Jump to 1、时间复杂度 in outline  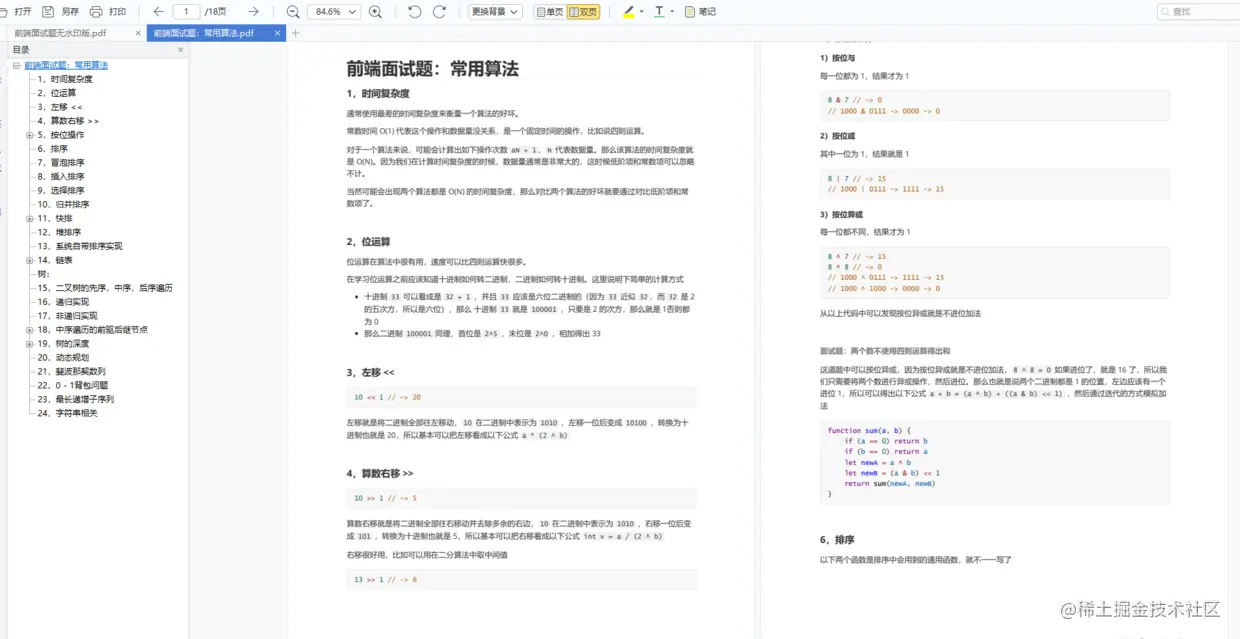click(65, 79)
